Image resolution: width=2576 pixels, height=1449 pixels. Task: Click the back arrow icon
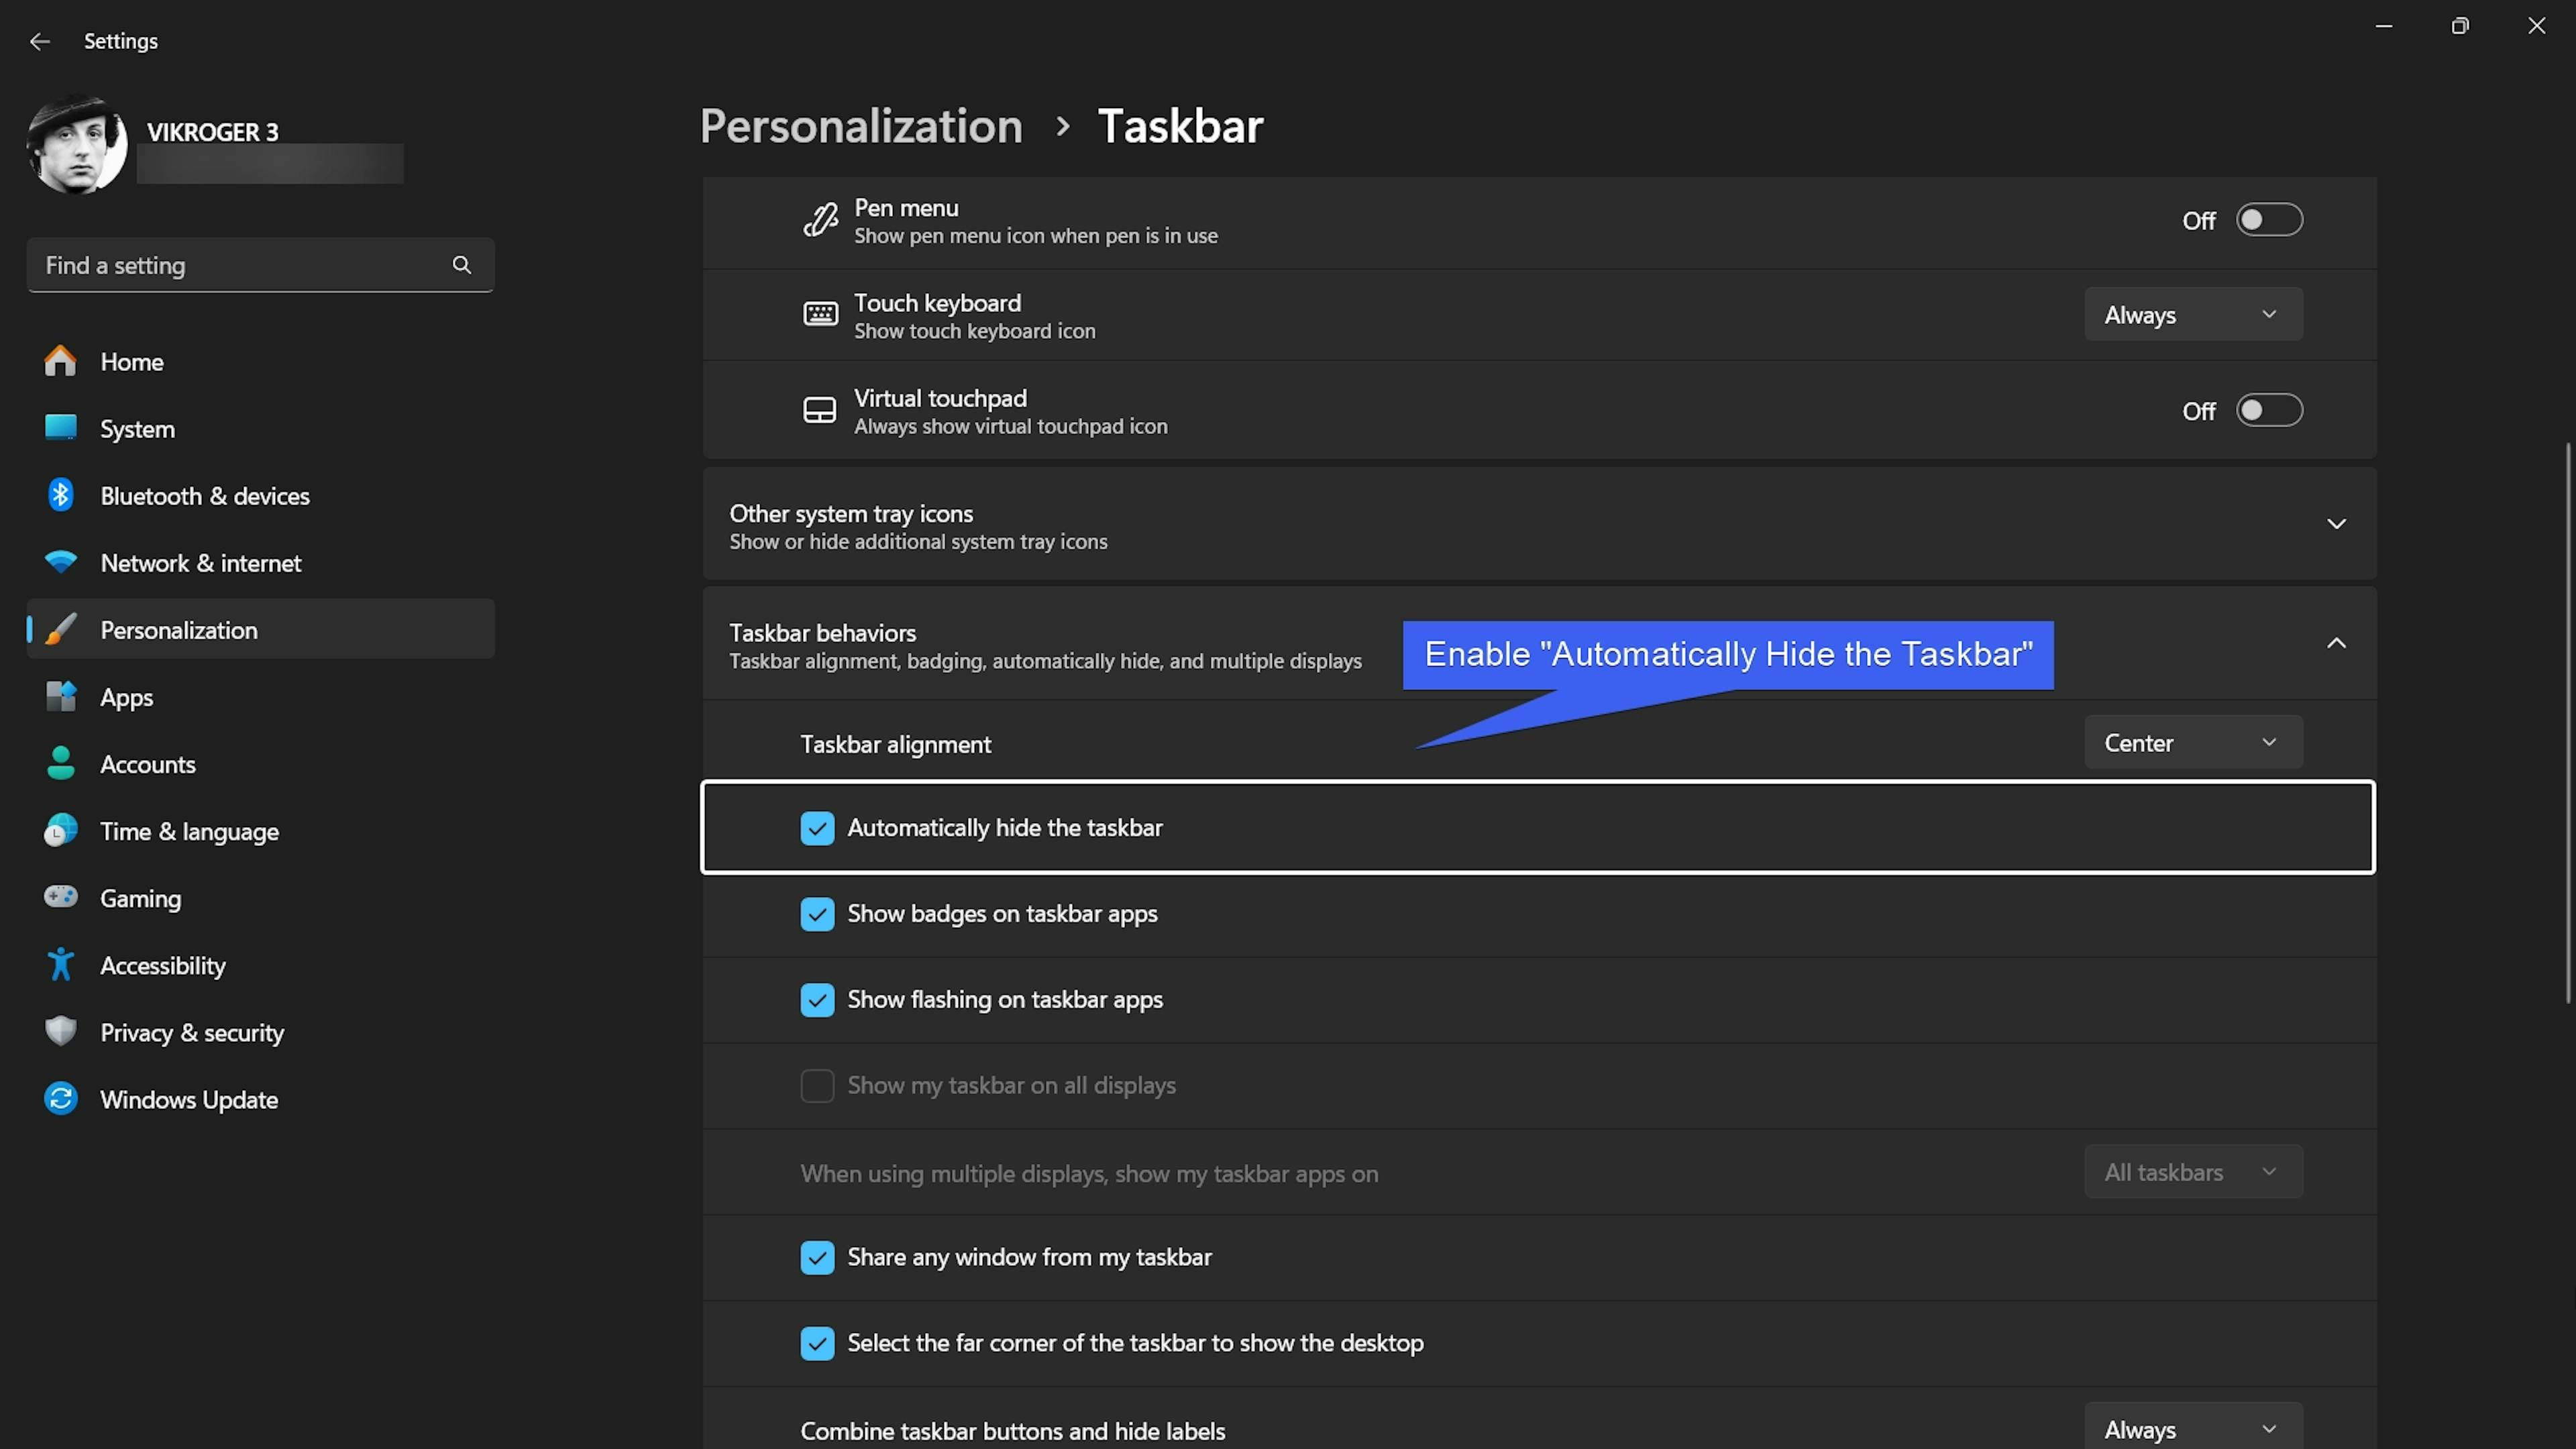[40, 41]
